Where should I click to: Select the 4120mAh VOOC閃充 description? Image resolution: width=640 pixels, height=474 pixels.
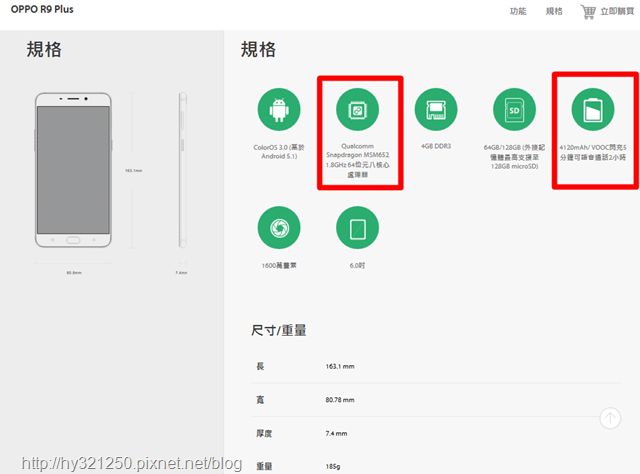[x=593, y=152]
